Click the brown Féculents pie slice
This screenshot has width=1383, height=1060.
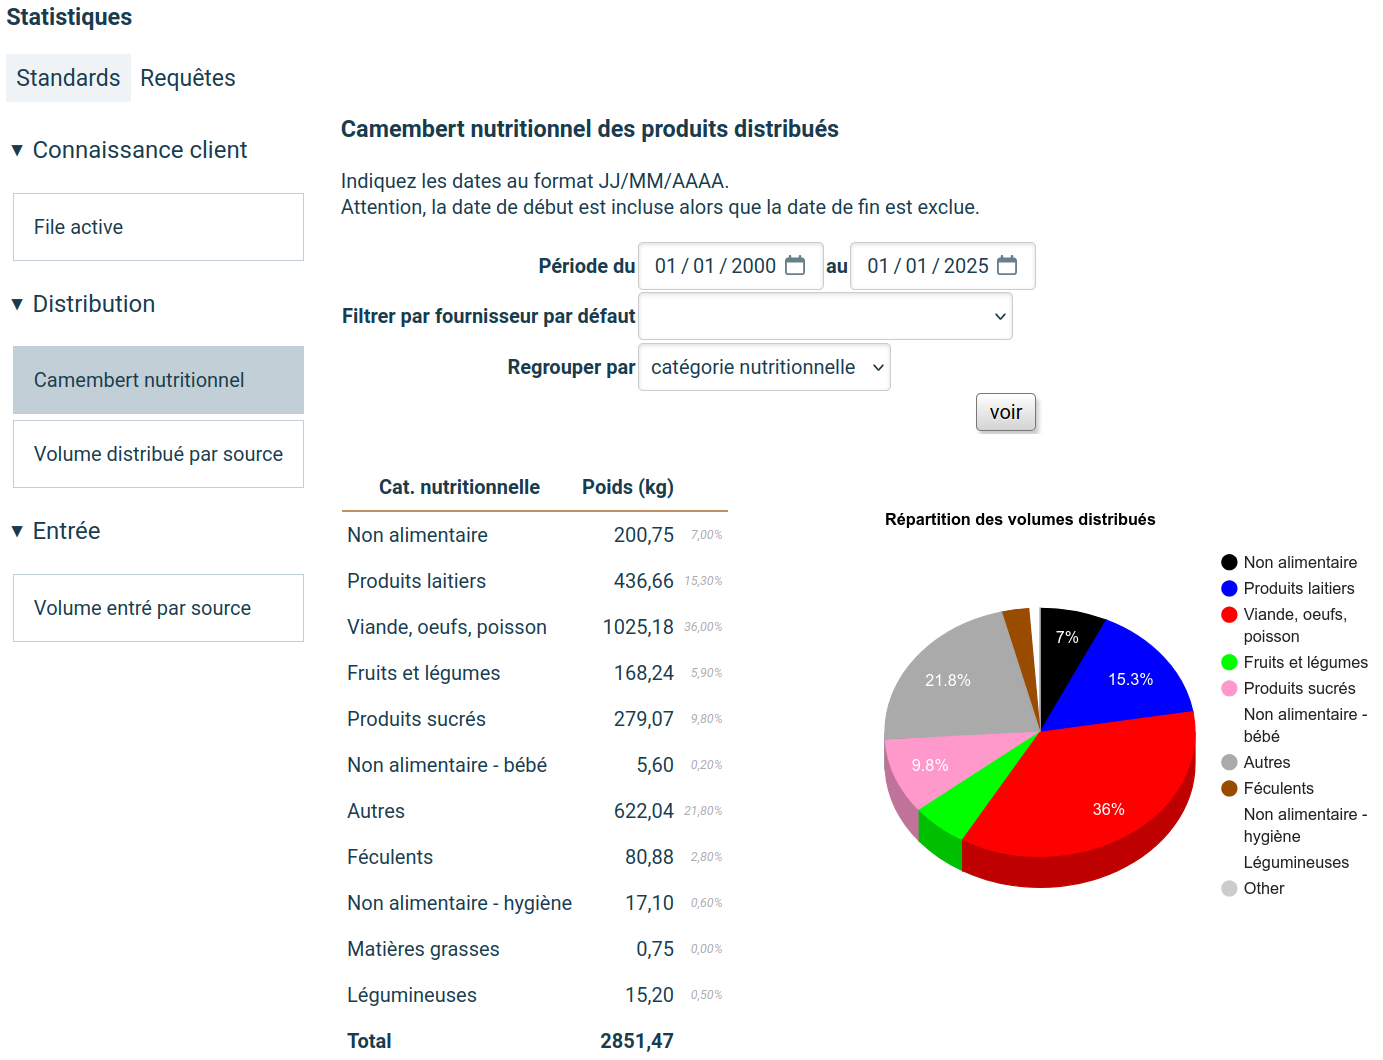pos(1022,640)
